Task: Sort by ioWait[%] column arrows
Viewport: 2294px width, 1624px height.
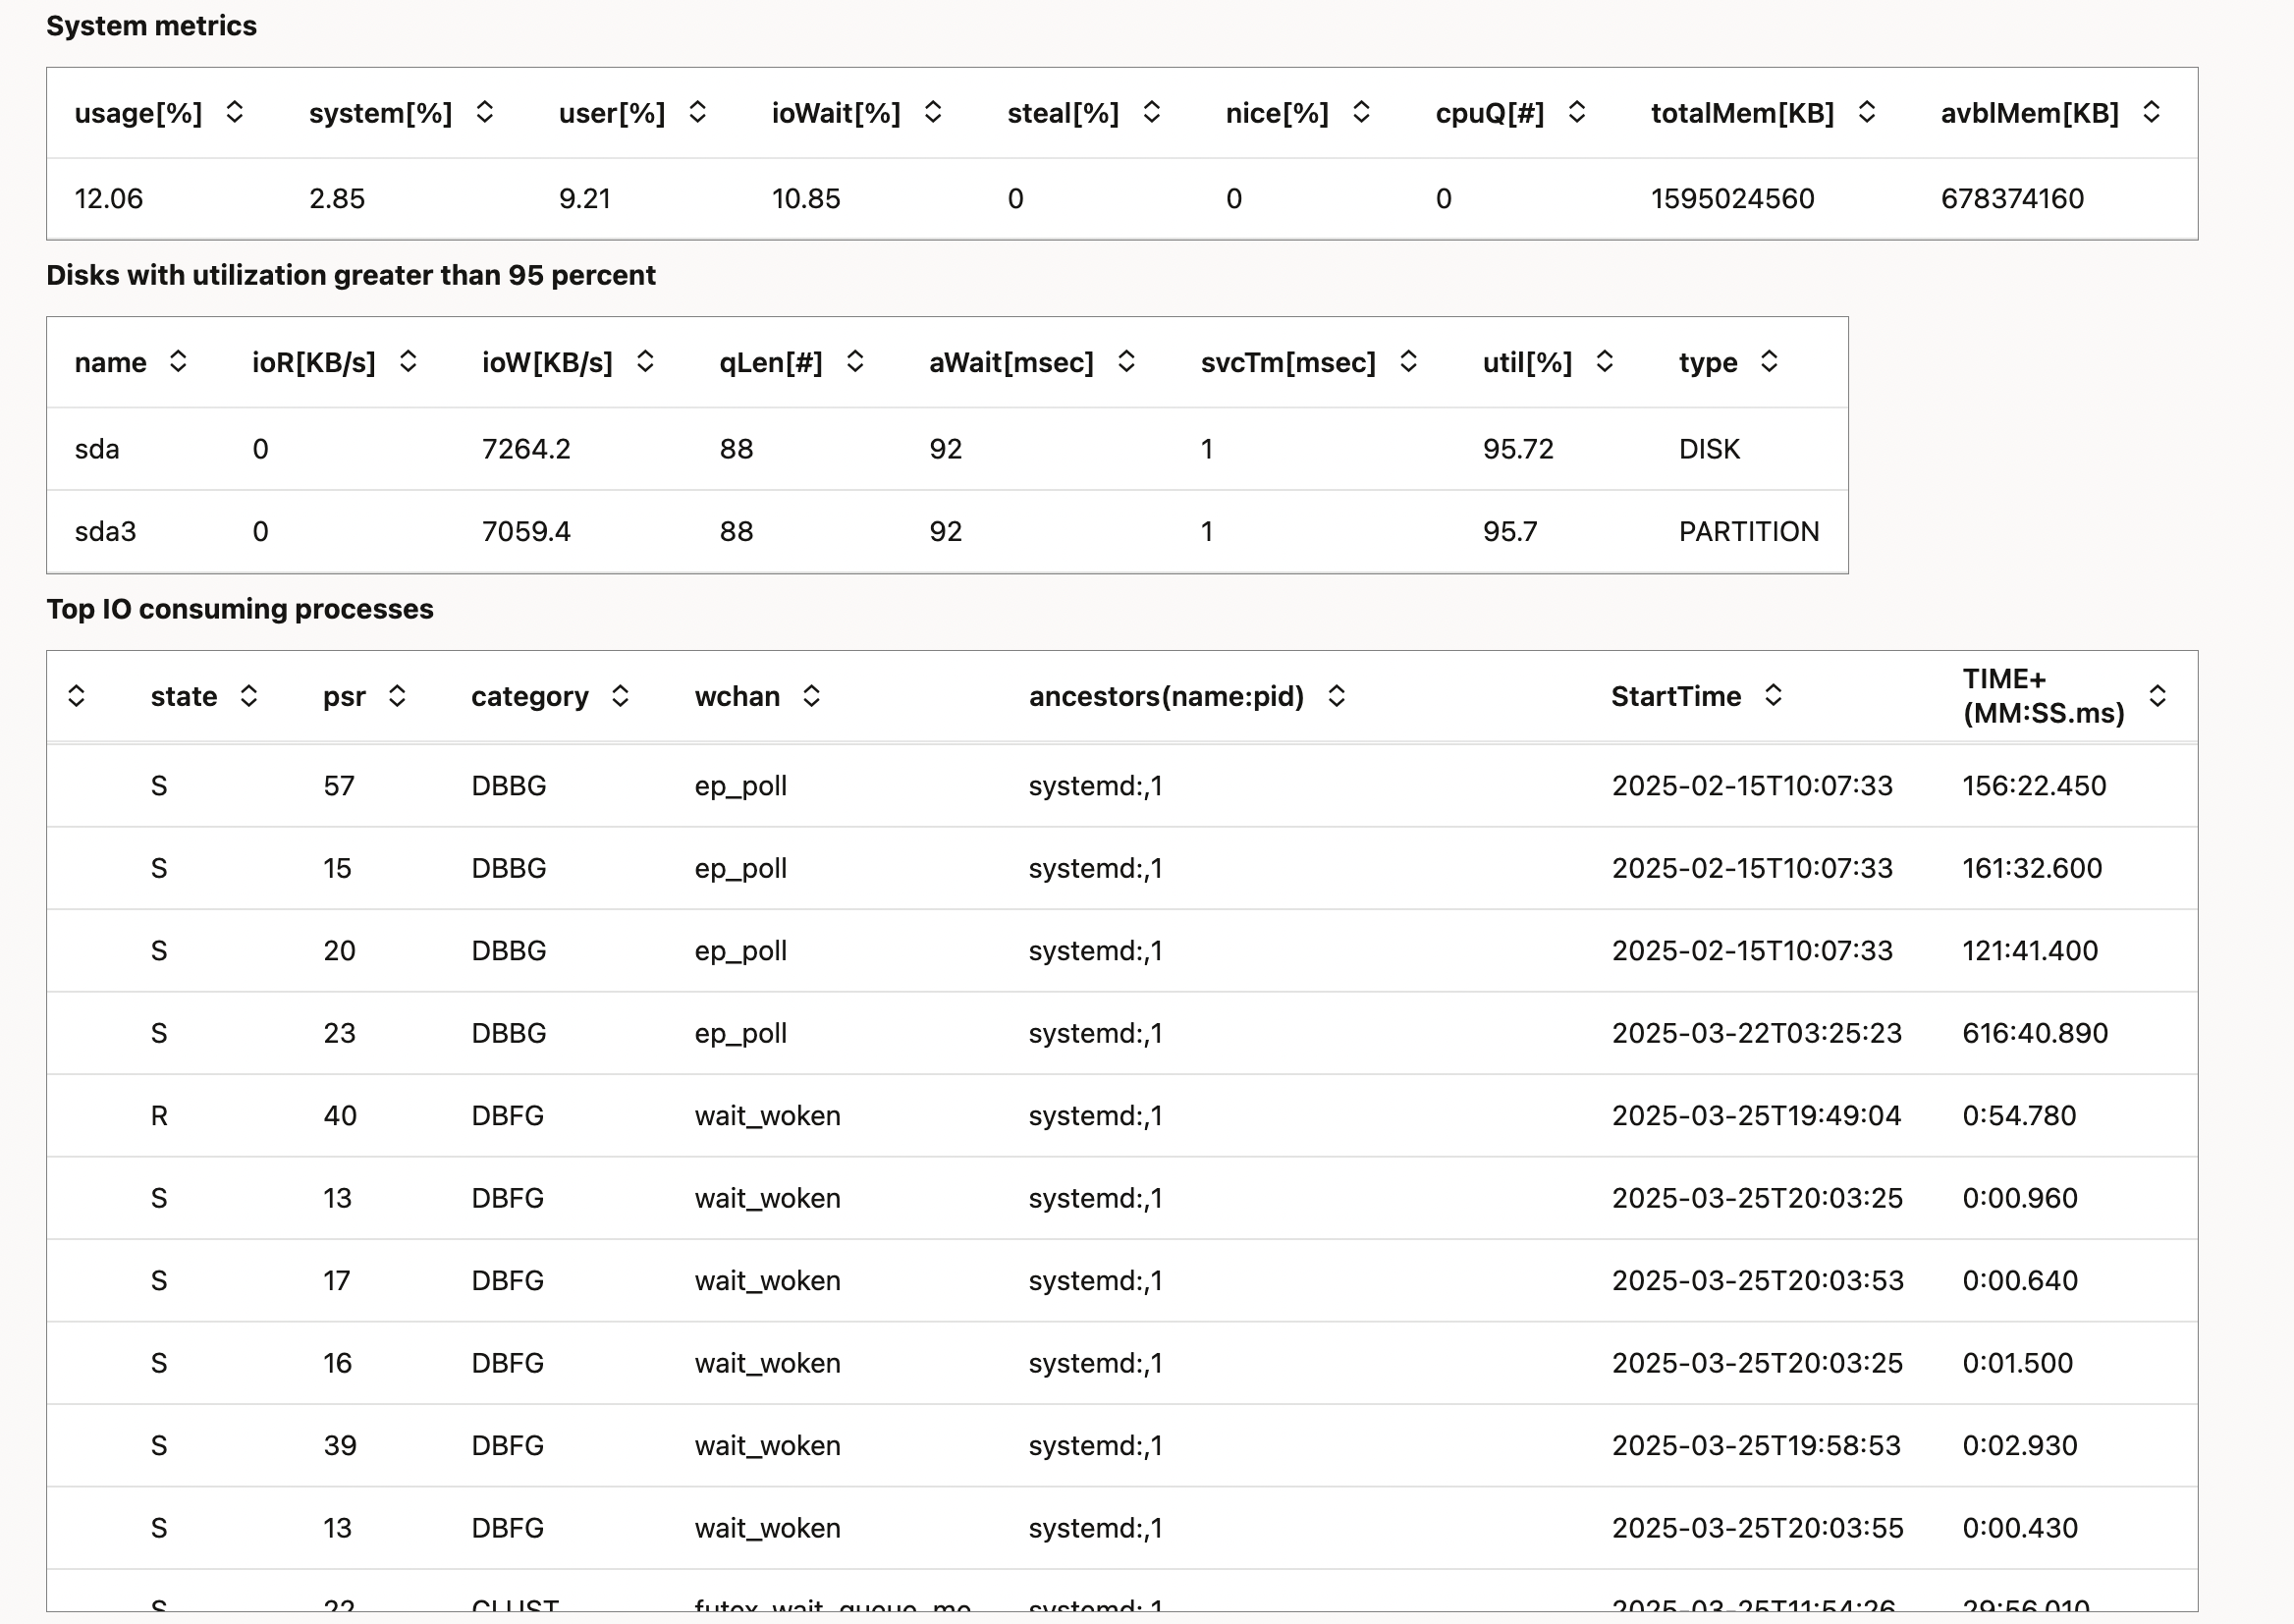Action: coord(932,112)
